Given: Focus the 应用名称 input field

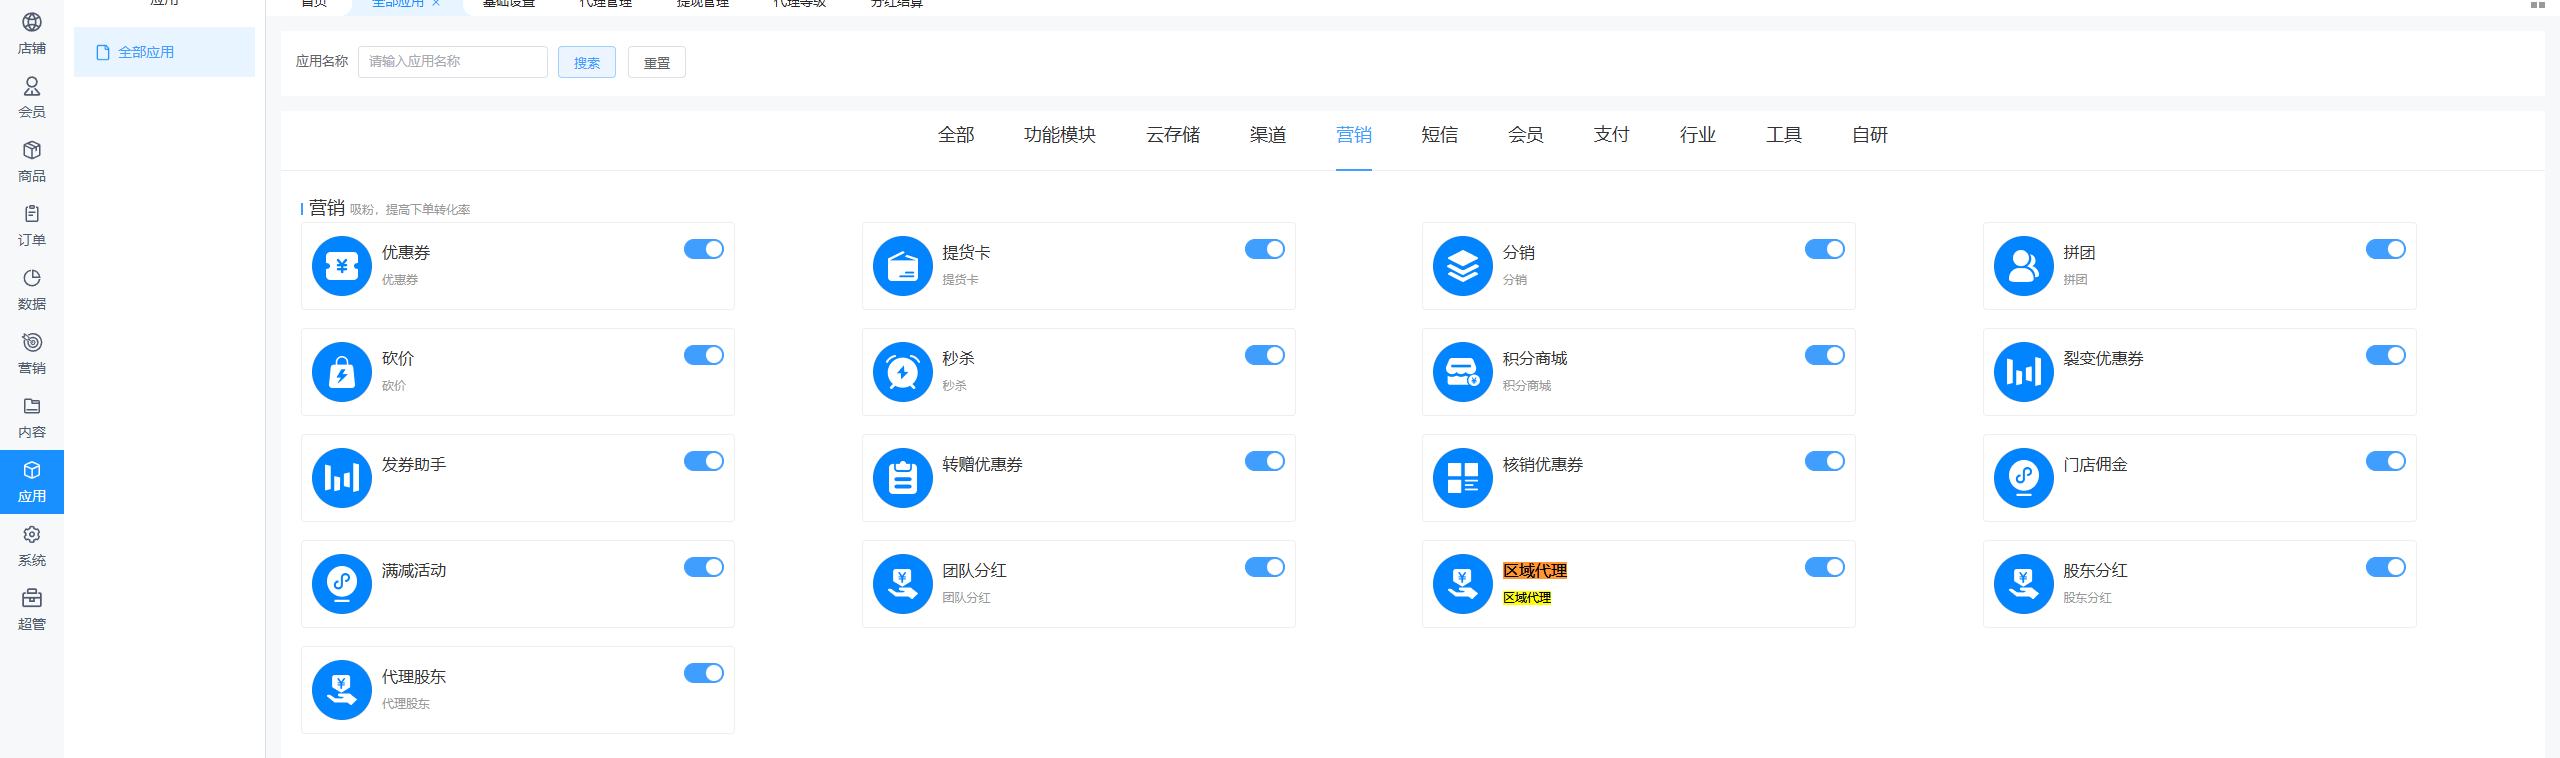Looking at the screenshot, I should pyautogui.click(x=453, y=62).
